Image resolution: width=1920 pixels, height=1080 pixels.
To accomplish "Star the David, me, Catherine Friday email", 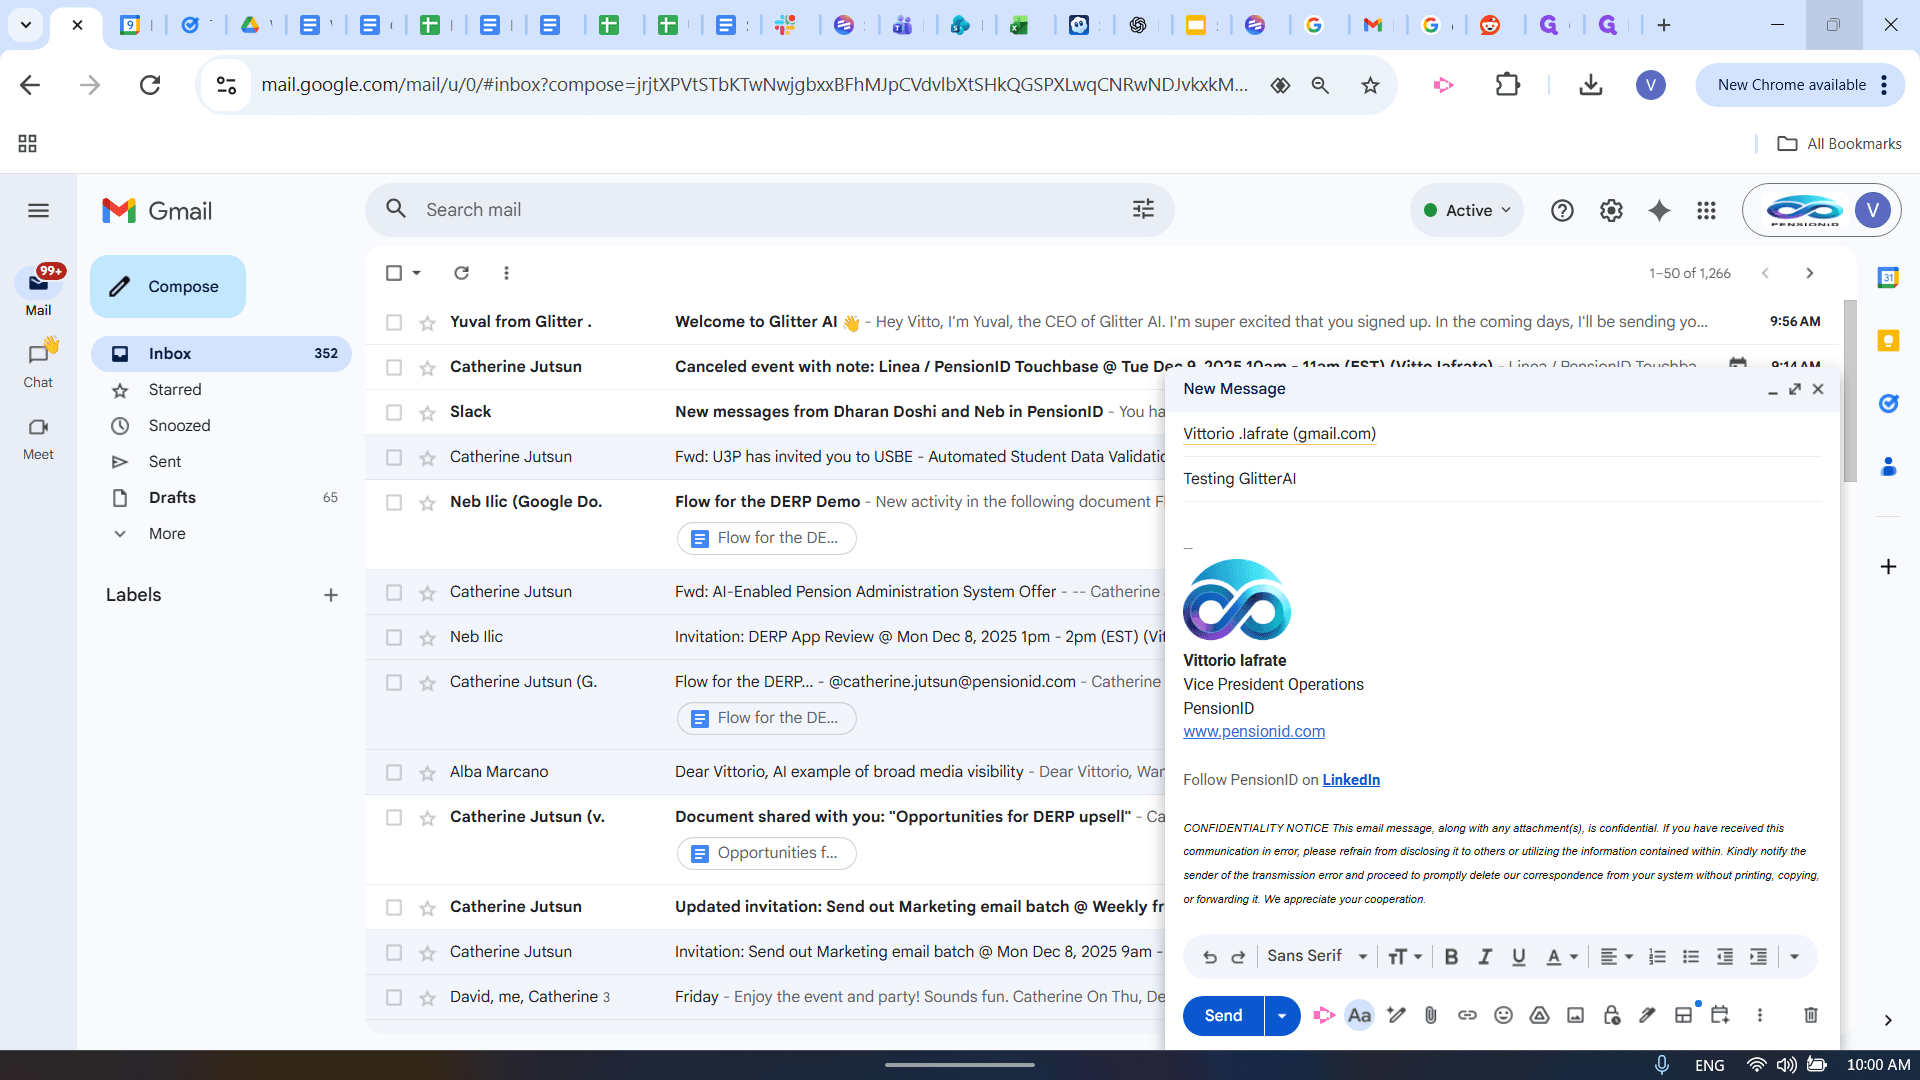I will pyautogui.click(x=427, y=997).
